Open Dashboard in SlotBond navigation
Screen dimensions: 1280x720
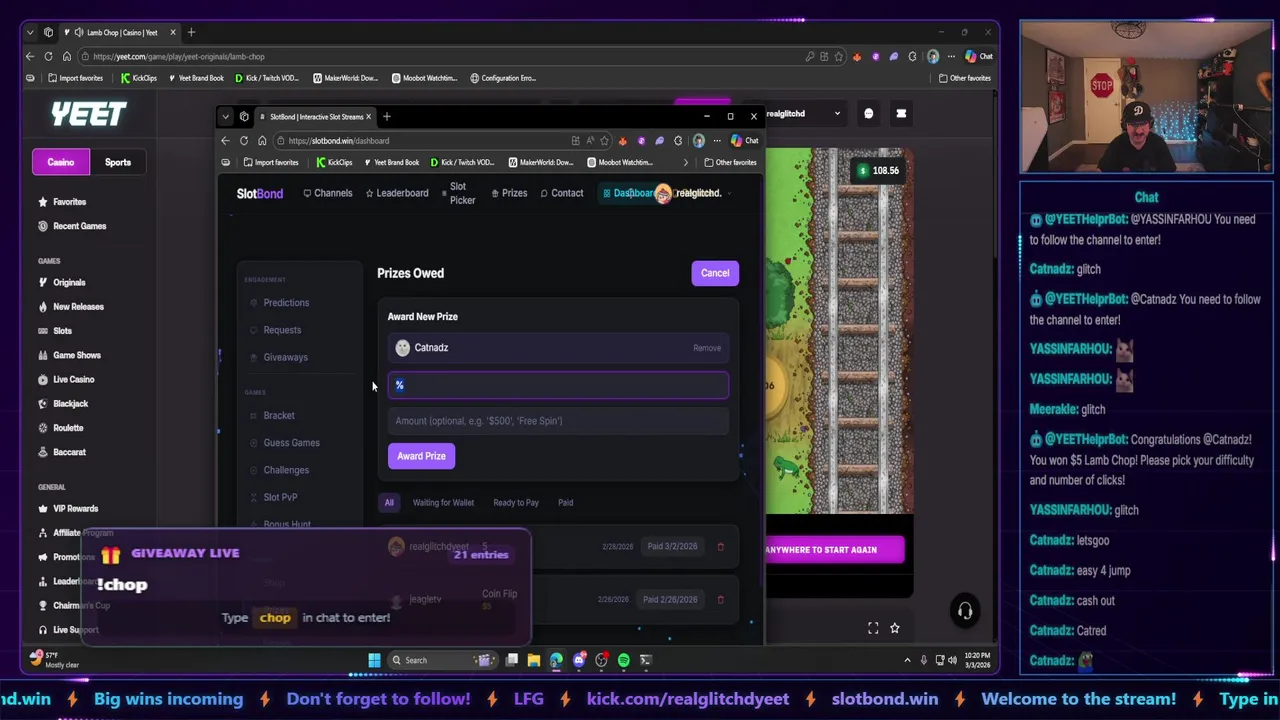pos(628,193)
